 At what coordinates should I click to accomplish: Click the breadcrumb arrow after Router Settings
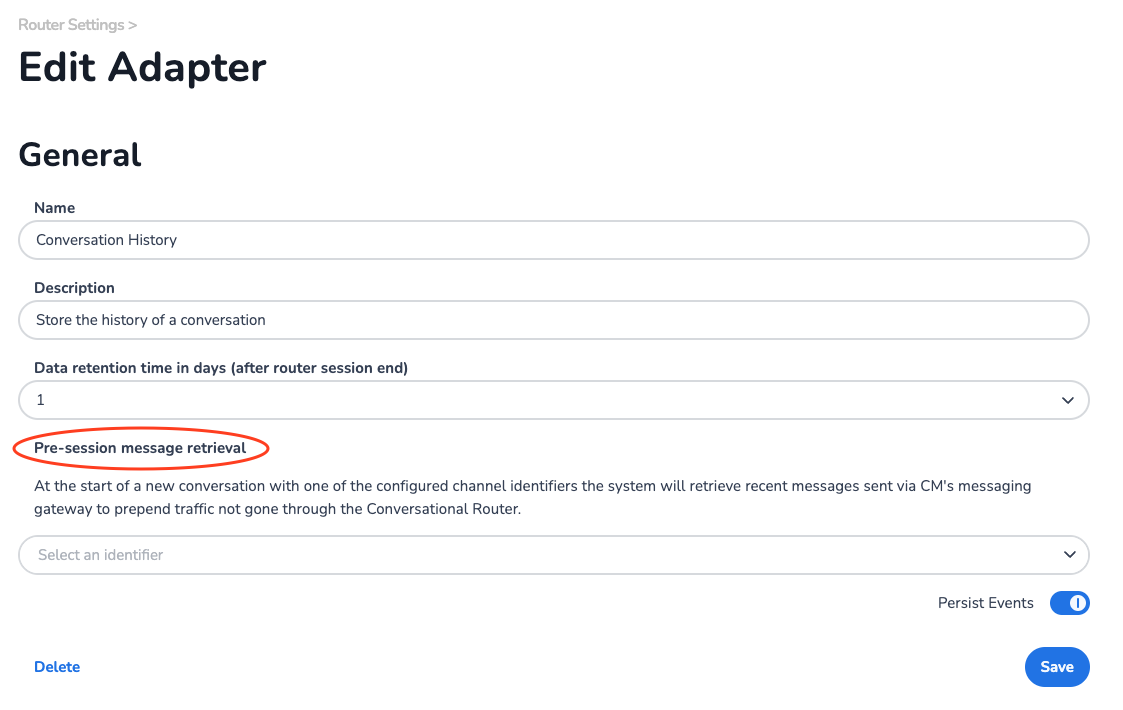pos(133,24)
